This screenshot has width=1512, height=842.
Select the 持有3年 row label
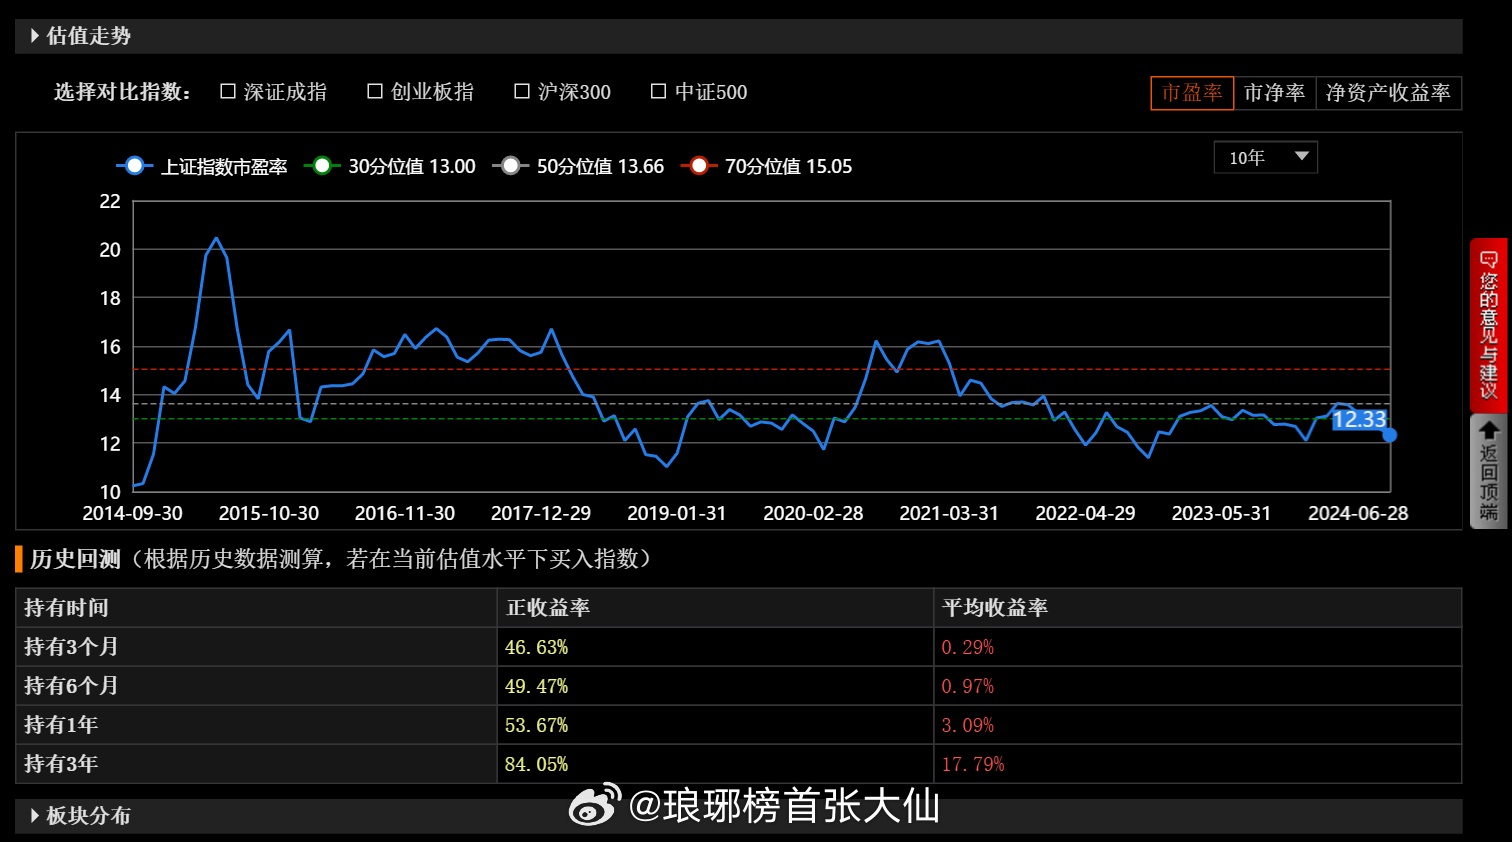61,764
